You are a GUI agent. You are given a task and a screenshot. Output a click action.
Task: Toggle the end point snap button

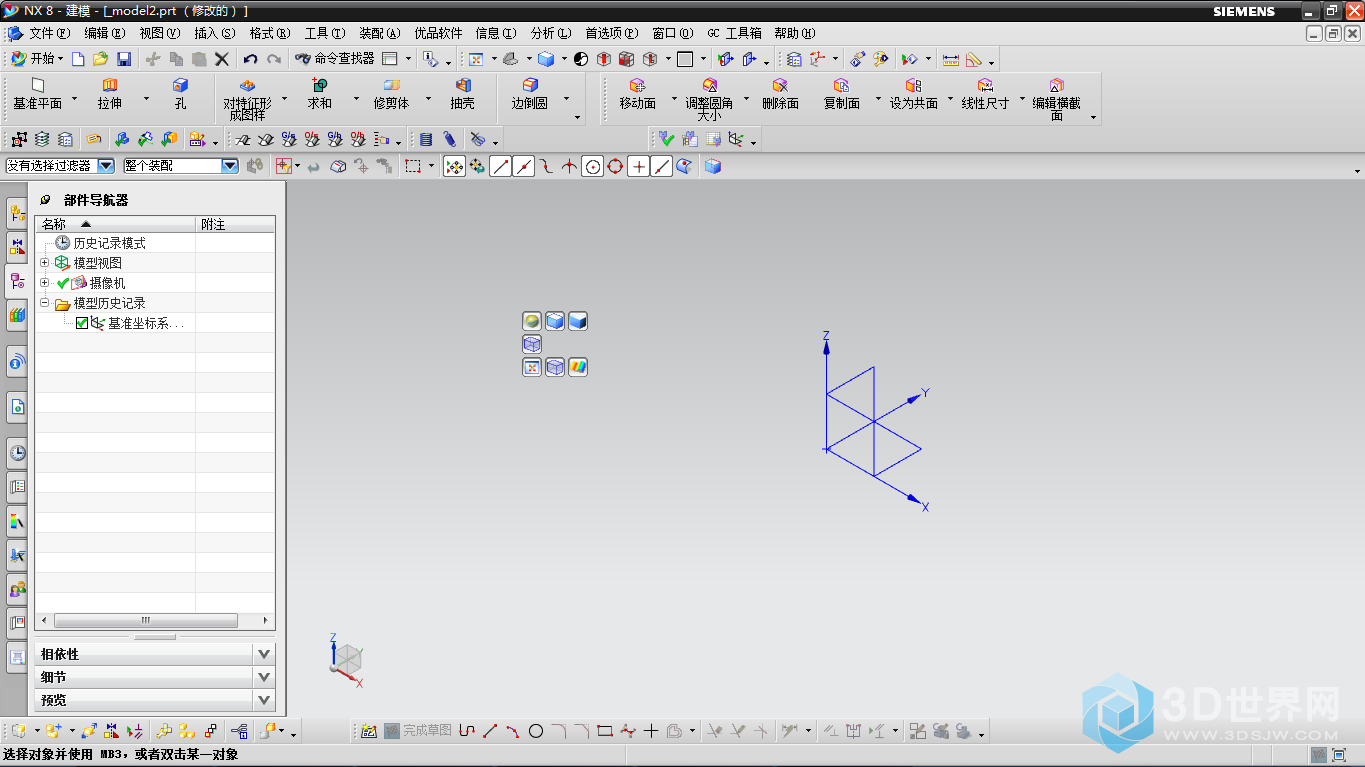(x=501, y=167)
